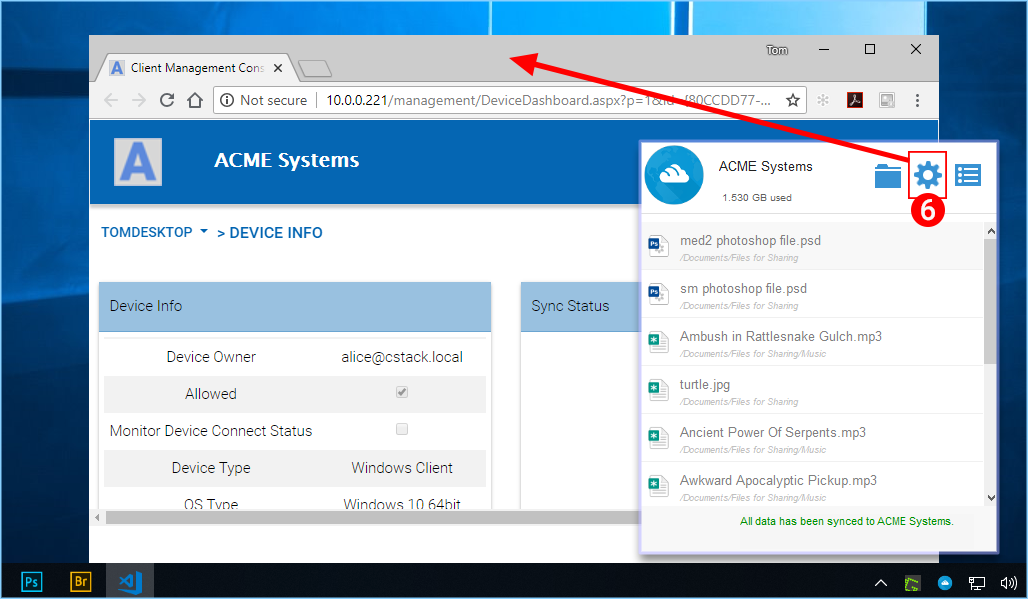Click the file icon for med2 photoshop file.psd
Image resolution: width=1028 pixels, height=599 pixels.
658,246
